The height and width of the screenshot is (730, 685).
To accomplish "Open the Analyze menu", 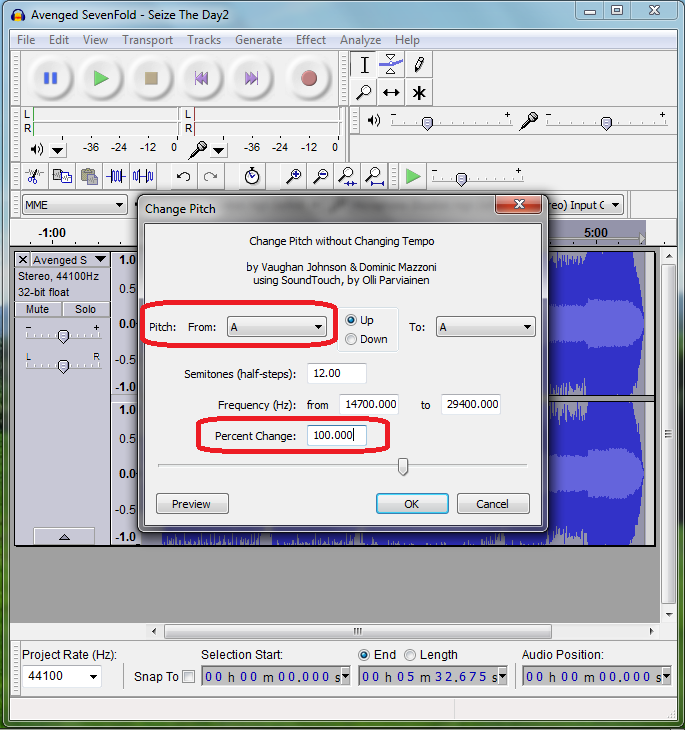I will pos(360,40).
